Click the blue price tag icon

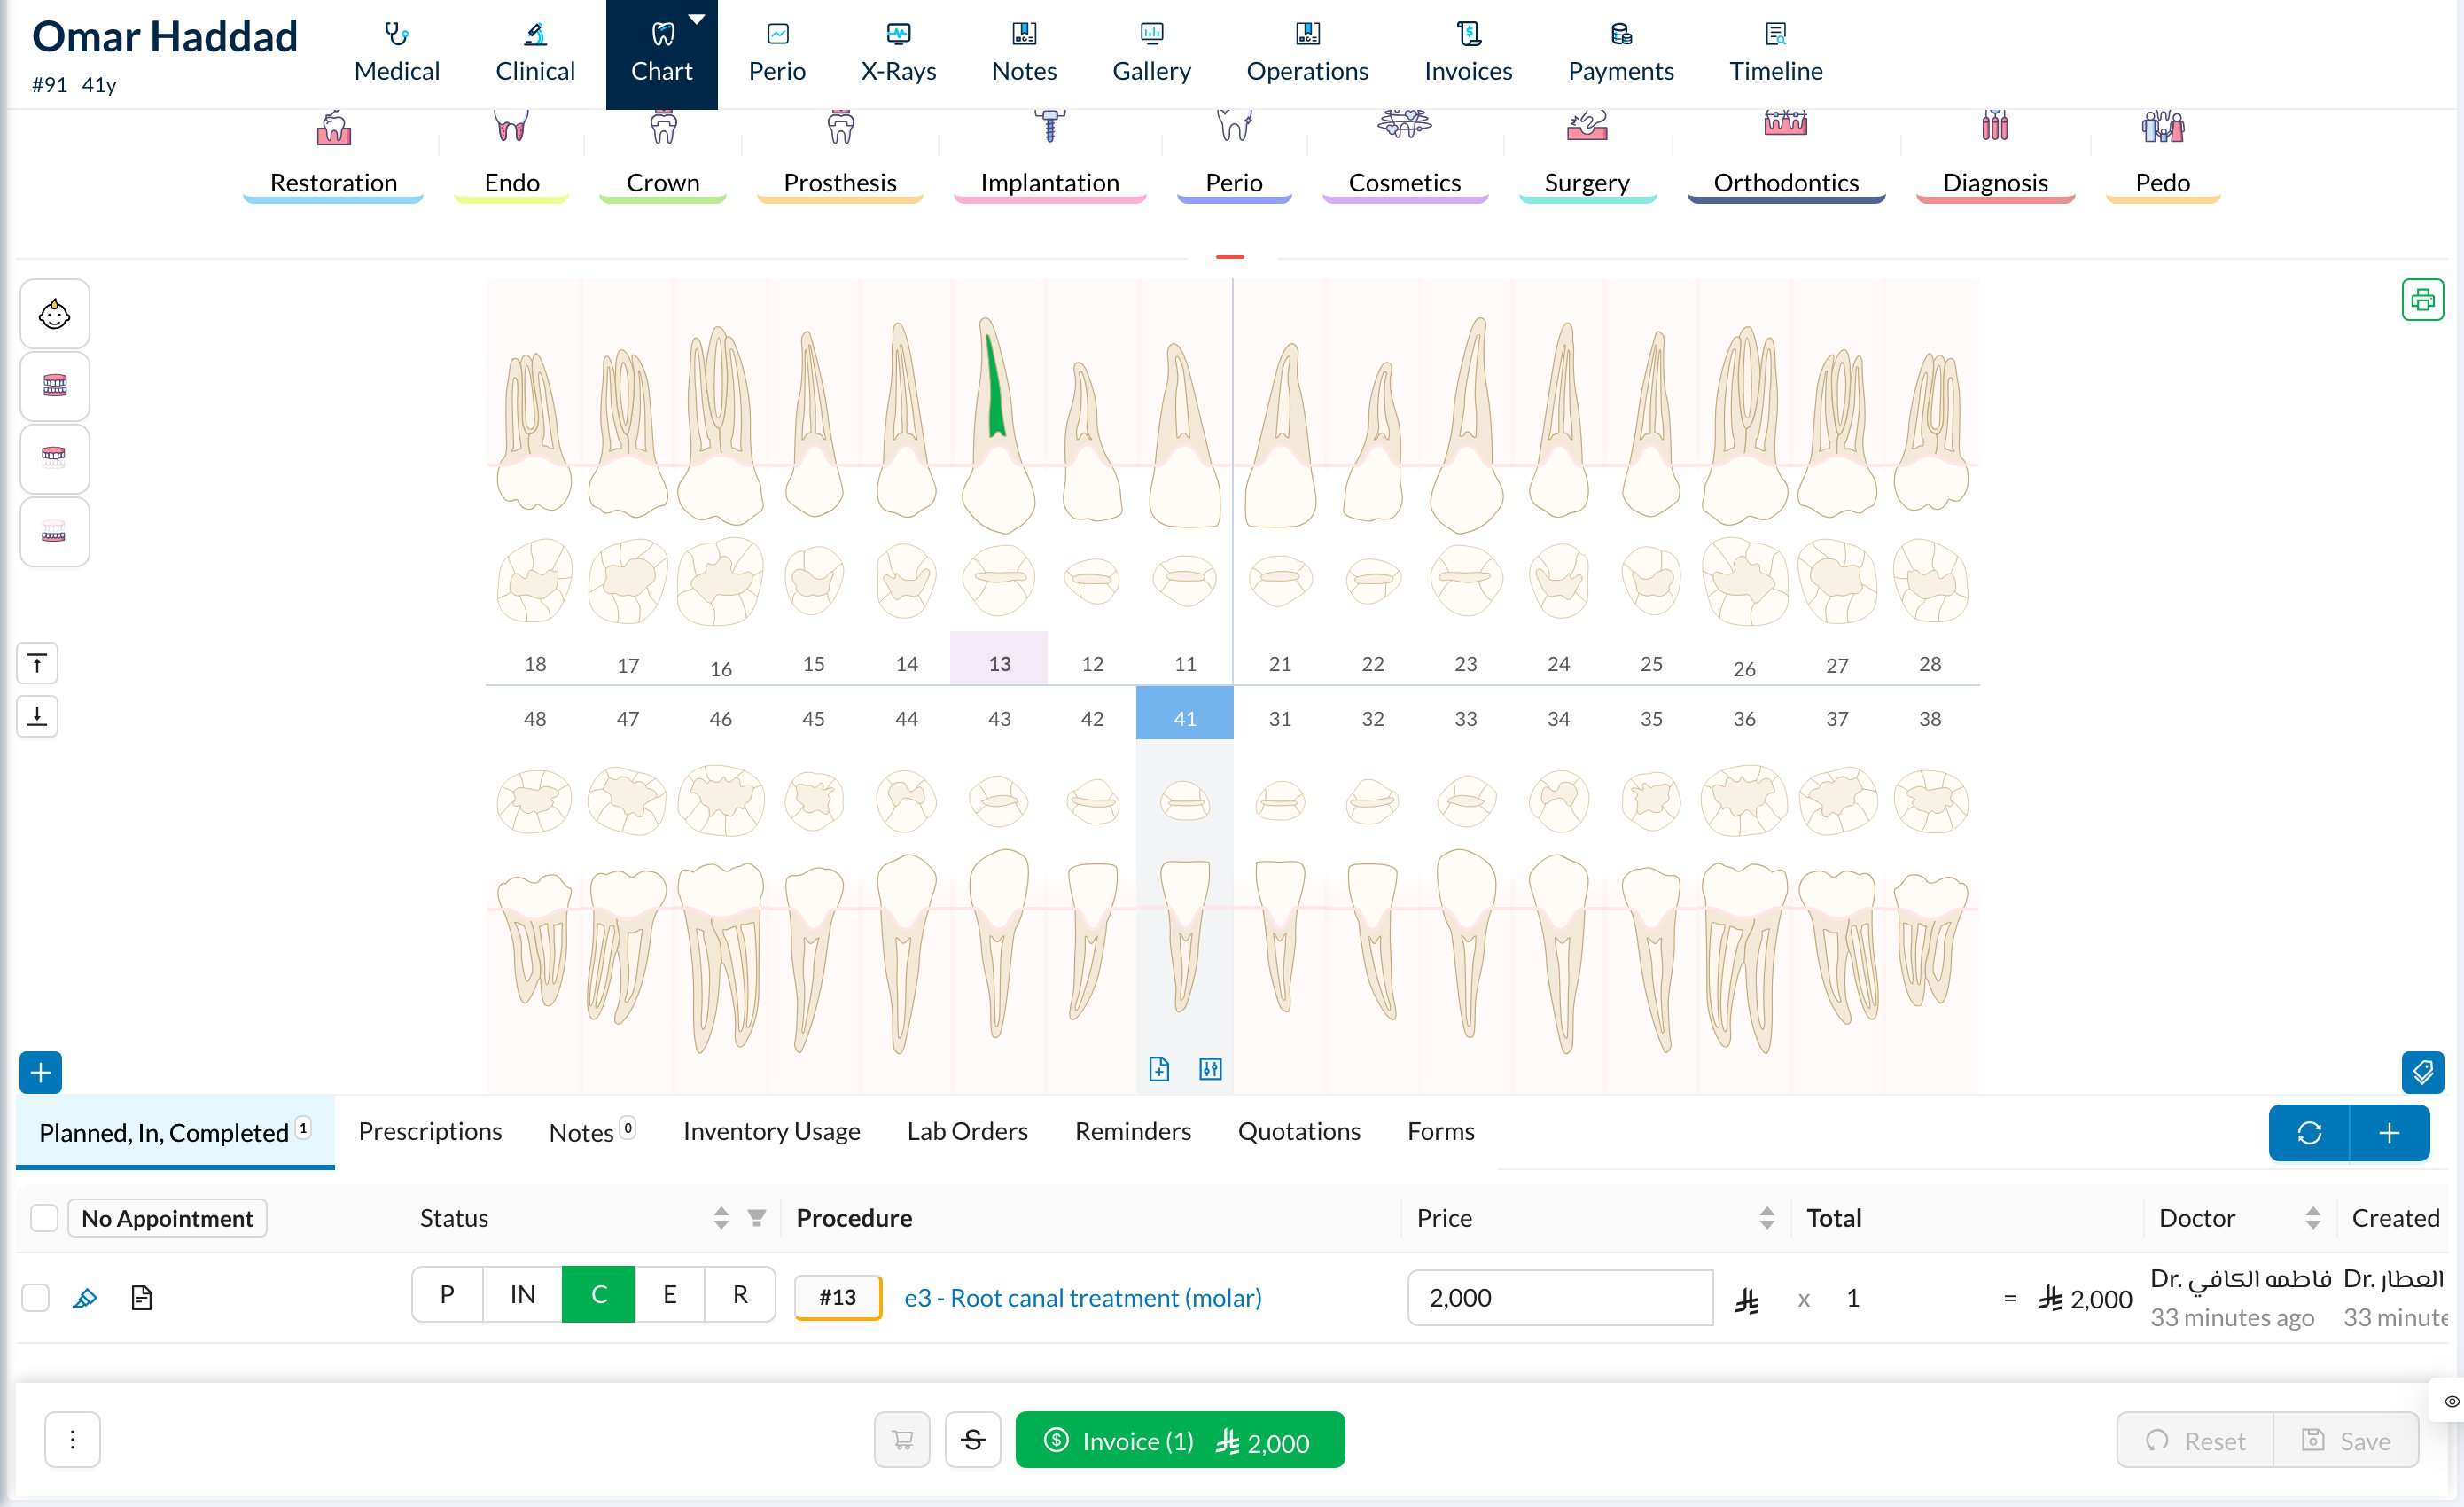point(2422,1072)
